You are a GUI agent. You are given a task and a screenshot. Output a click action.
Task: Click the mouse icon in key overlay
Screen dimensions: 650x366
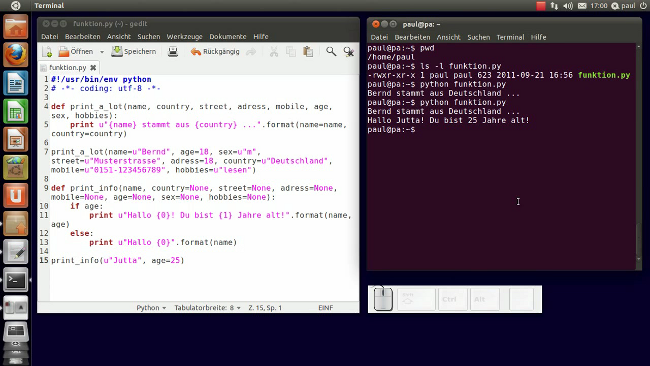click(383, 299)
